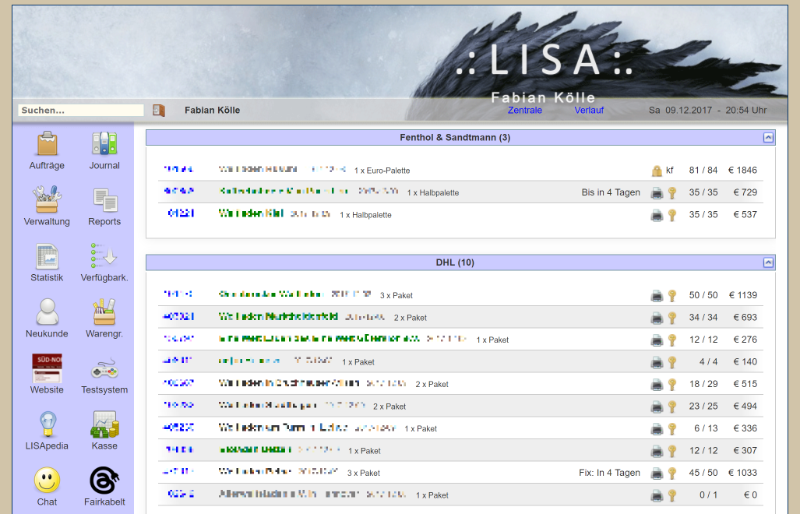Open the Verlauf link in header
Image resolution: width=800 pixels, height=514 pixels.
point(589,110)
